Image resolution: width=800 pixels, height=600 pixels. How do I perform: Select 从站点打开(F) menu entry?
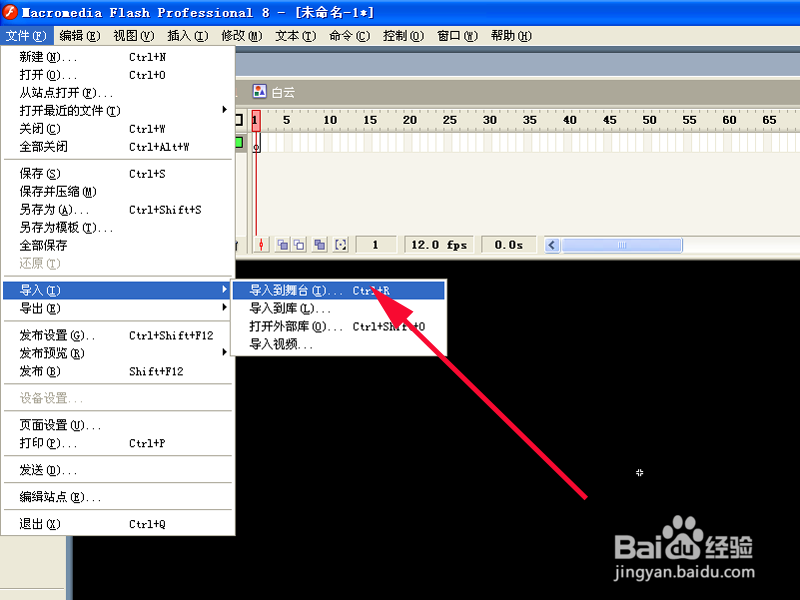point(117,93)
